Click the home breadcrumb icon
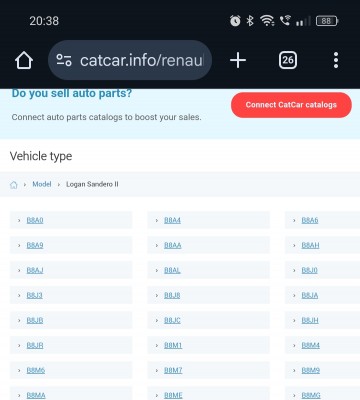Viewport: 360px width, 400px height. click(14, 185)
